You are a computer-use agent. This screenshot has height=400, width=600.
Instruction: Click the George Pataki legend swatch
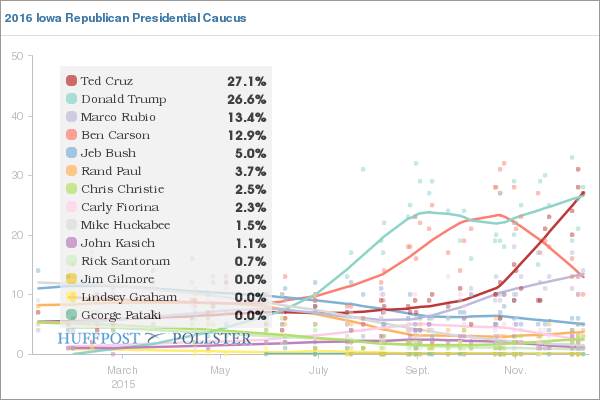(72, 314)
